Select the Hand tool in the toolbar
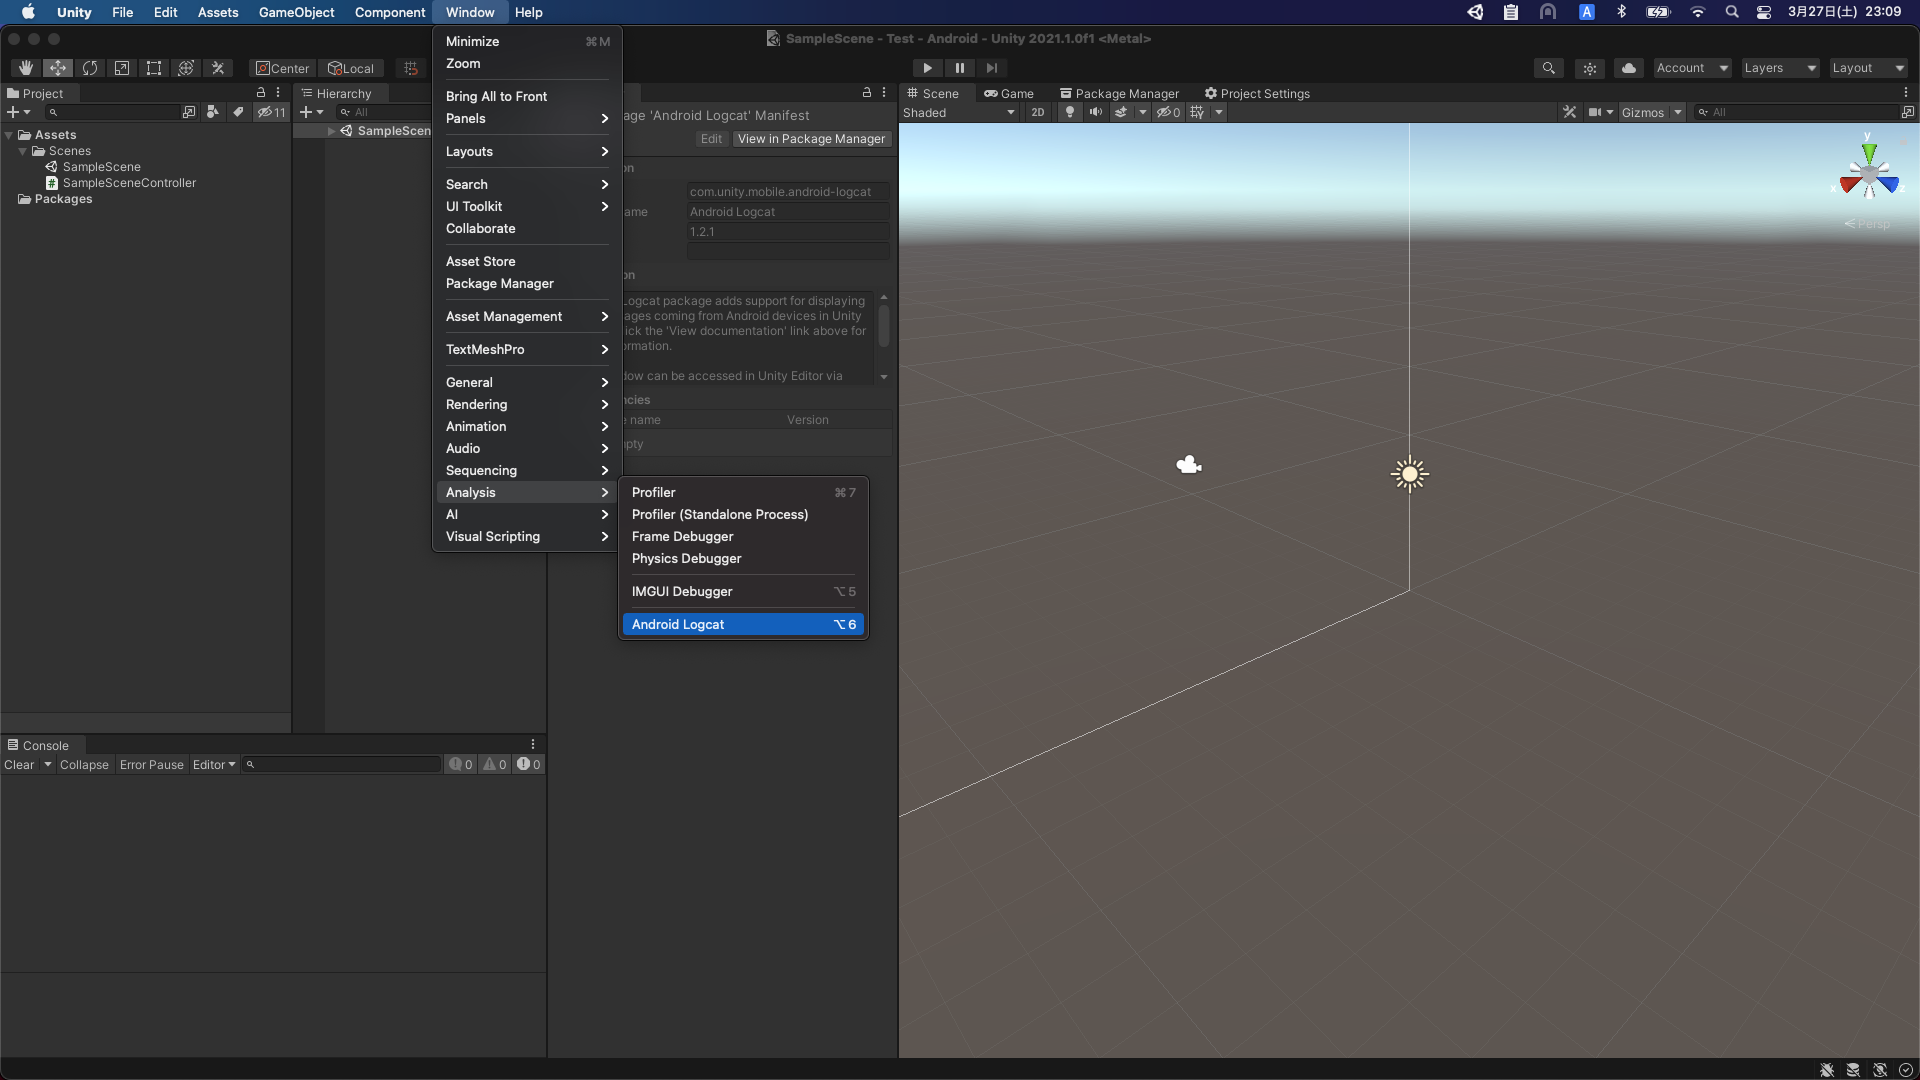This screenshot has width=1920, height=1080. pyautogui.click(x=26, y=68)
